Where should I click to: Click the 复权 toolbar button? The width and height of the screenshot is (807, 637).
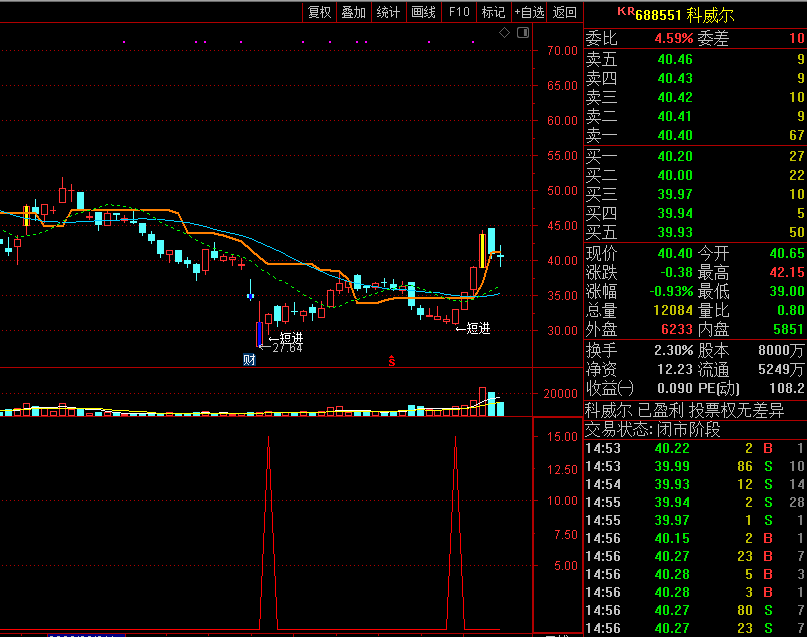click(319, 12)
